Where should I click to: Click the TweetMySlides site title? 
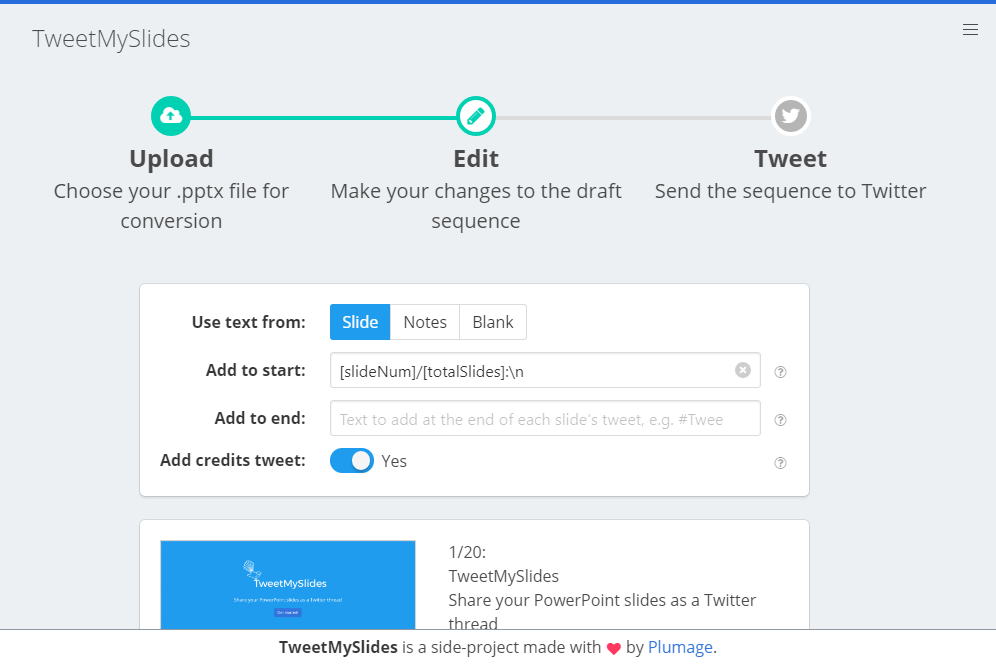(x=111, y=39)
